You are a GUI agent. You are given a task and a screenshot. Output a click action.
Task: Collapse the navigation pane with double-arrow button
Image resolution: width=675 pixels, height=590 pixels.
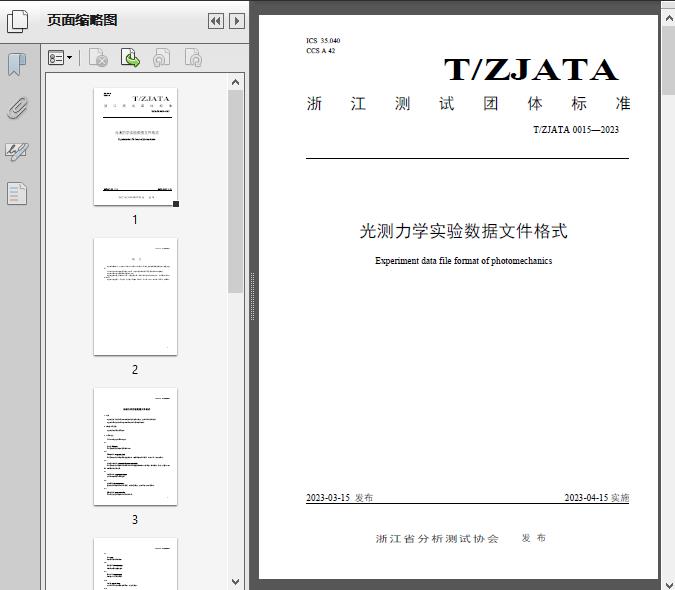[x=216, y=21]
